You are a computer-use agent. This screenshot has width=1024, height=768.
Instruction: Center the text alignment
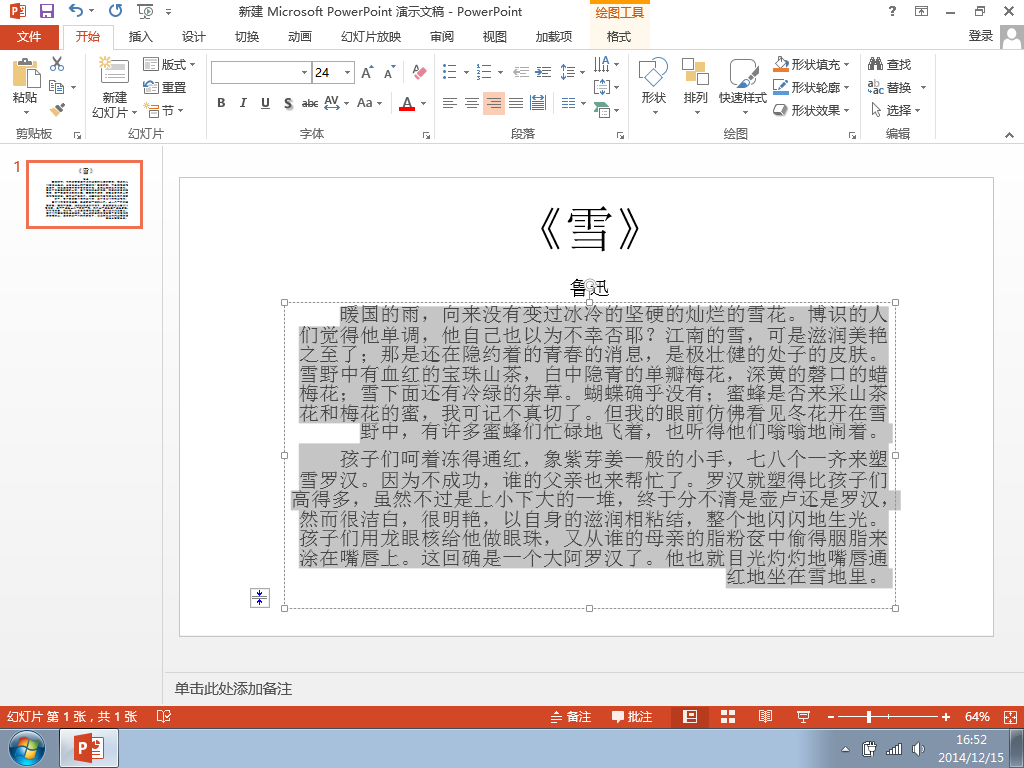472,103
